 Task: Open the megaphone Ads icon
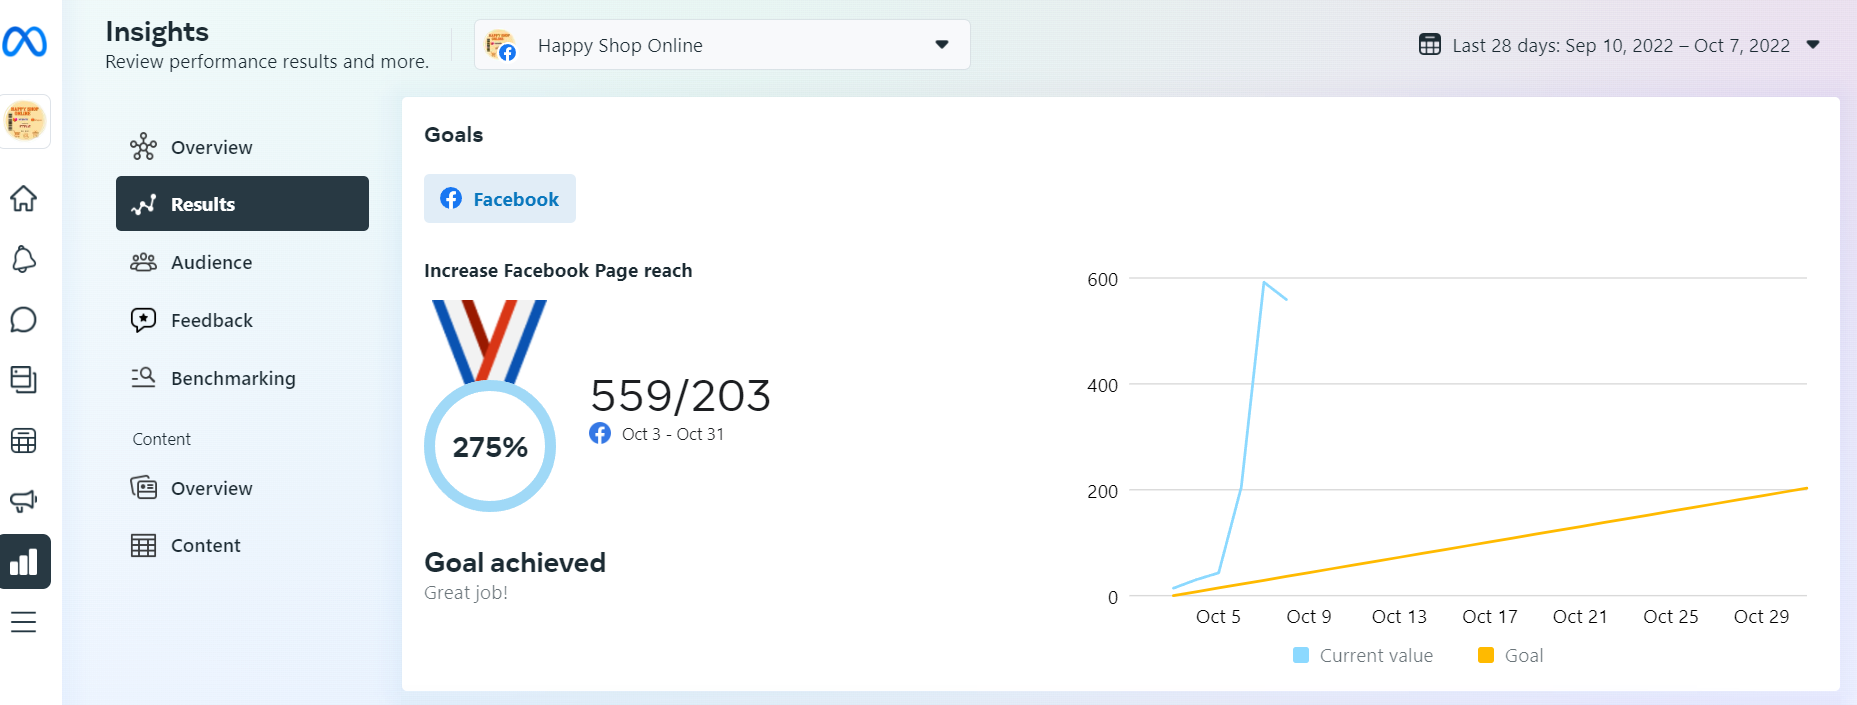24,500
